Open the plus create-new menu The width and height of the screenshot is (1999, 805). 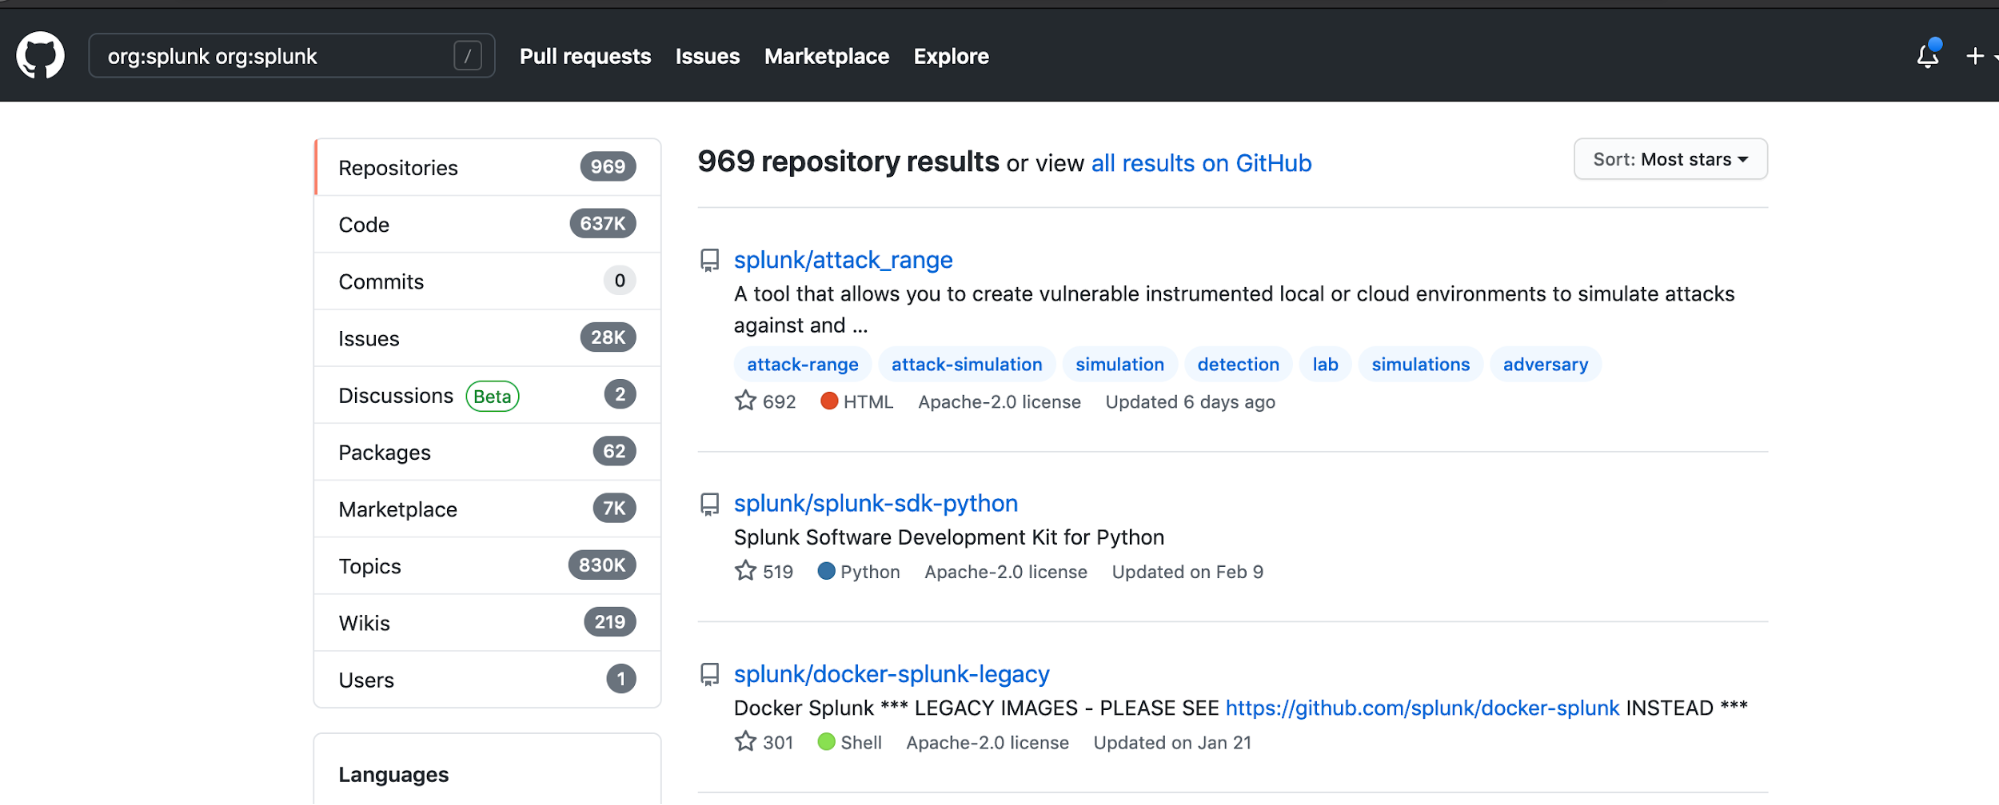click(1975, 56)
